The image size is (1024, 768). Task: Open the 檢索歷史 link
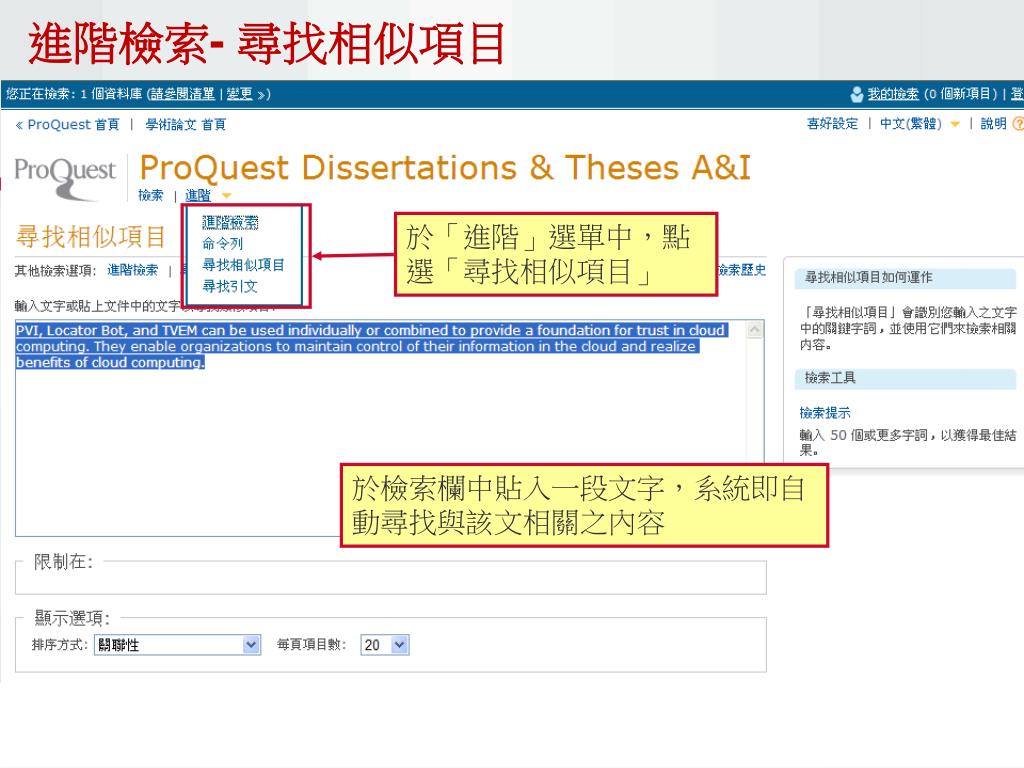click(741, 270)
